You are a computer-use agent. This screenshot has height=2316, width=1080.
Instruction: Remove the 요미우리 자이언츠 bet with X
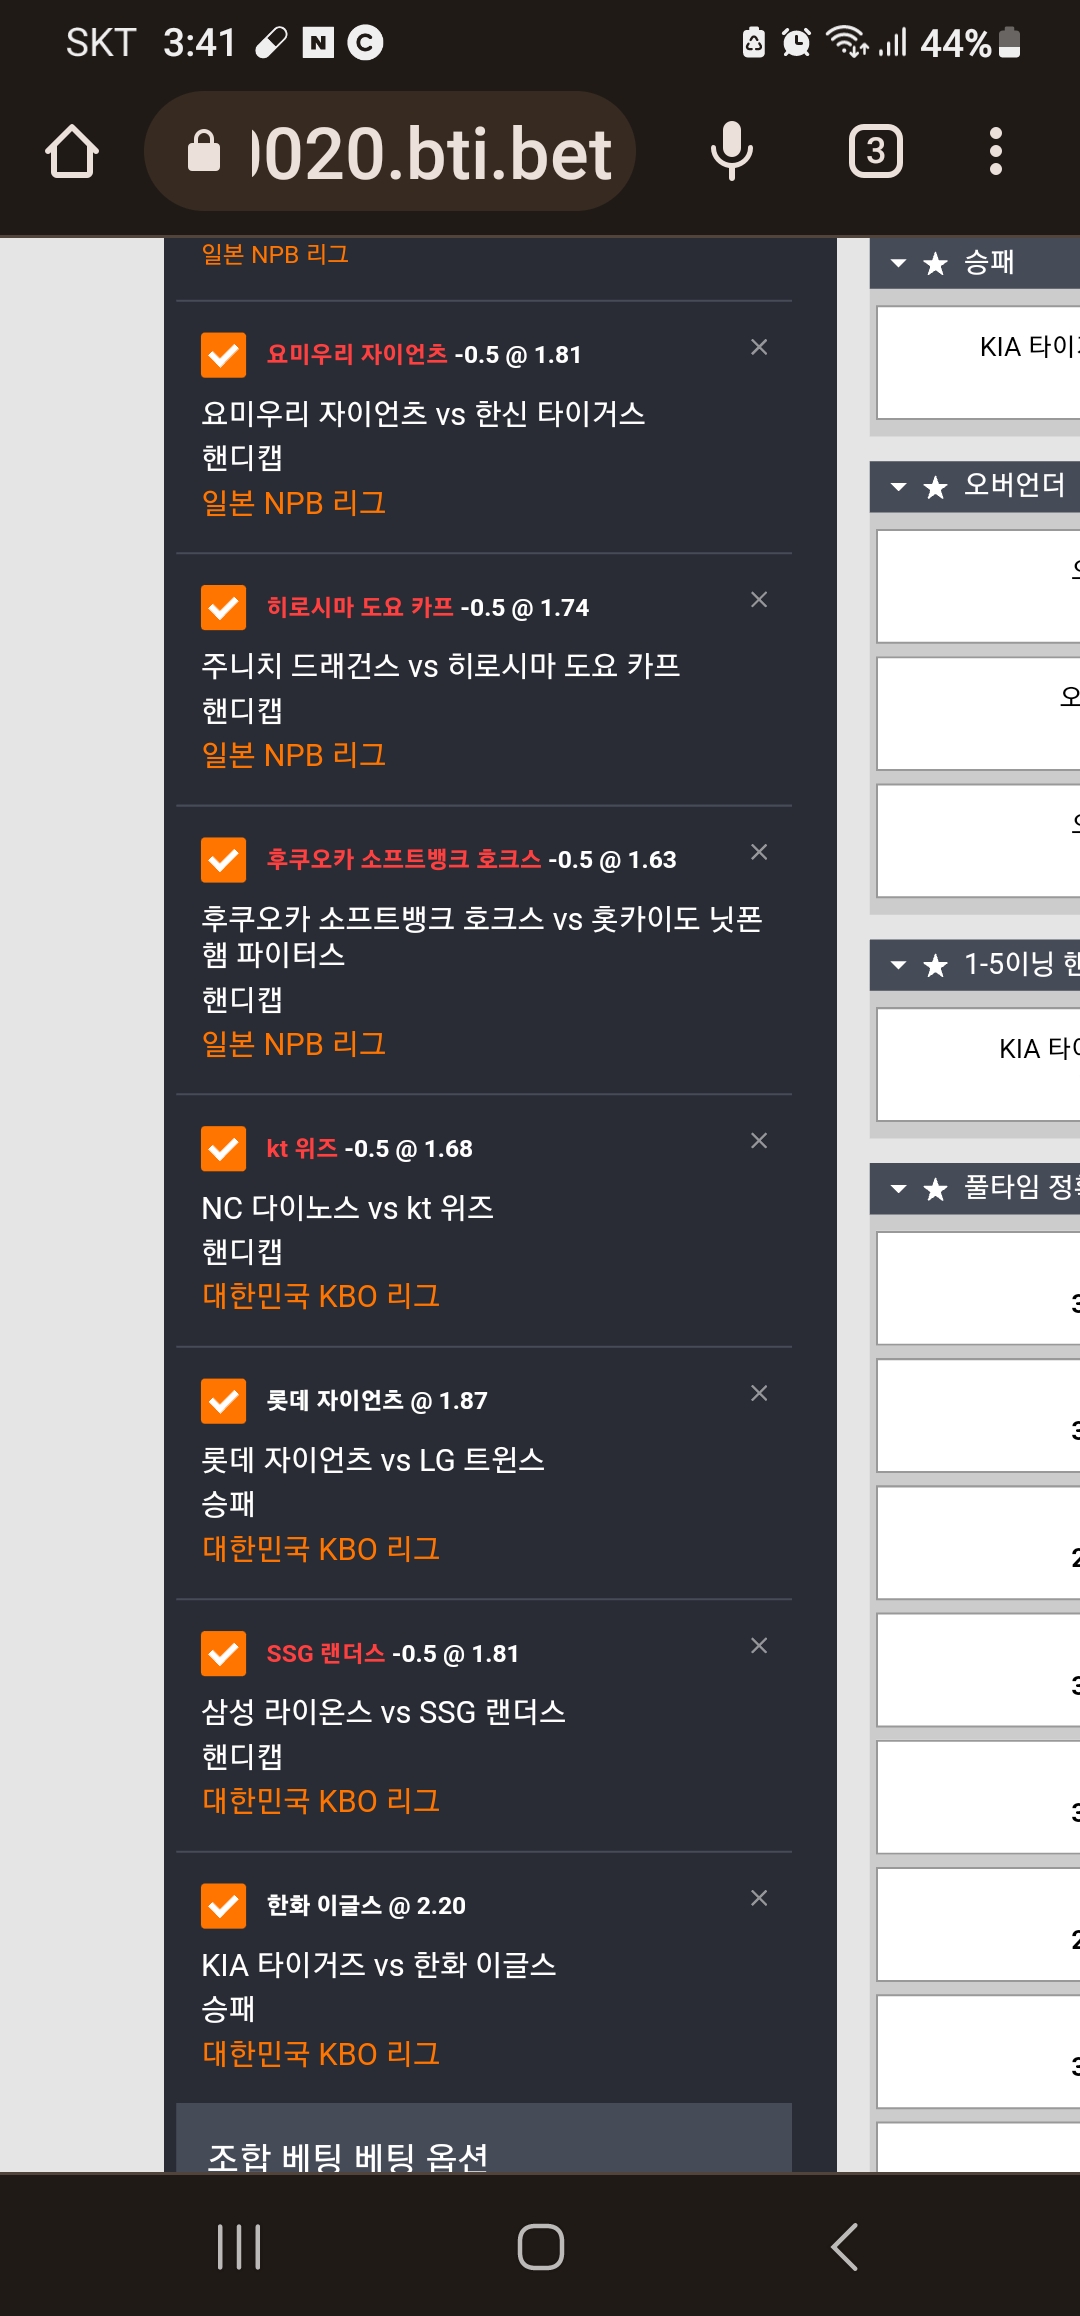pos(759,347)
